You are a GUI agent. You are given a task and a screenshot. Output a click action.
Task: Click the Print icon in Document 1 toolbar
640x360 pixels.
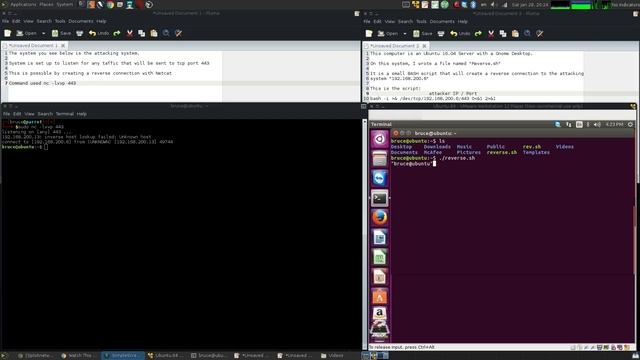(x=80, y=33)
